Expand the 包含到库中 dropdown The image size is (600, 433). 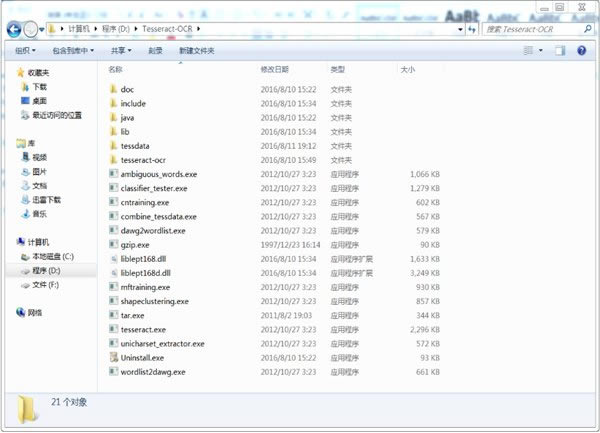point(73,50)
